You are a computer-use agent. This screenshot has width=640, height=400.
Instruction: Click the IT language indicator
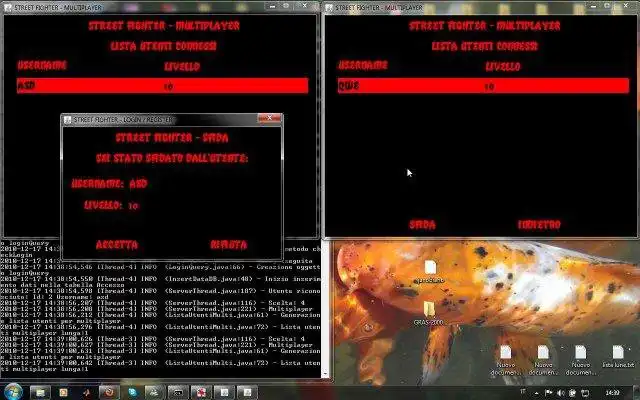pyautogui.click(x=523, y=392)
